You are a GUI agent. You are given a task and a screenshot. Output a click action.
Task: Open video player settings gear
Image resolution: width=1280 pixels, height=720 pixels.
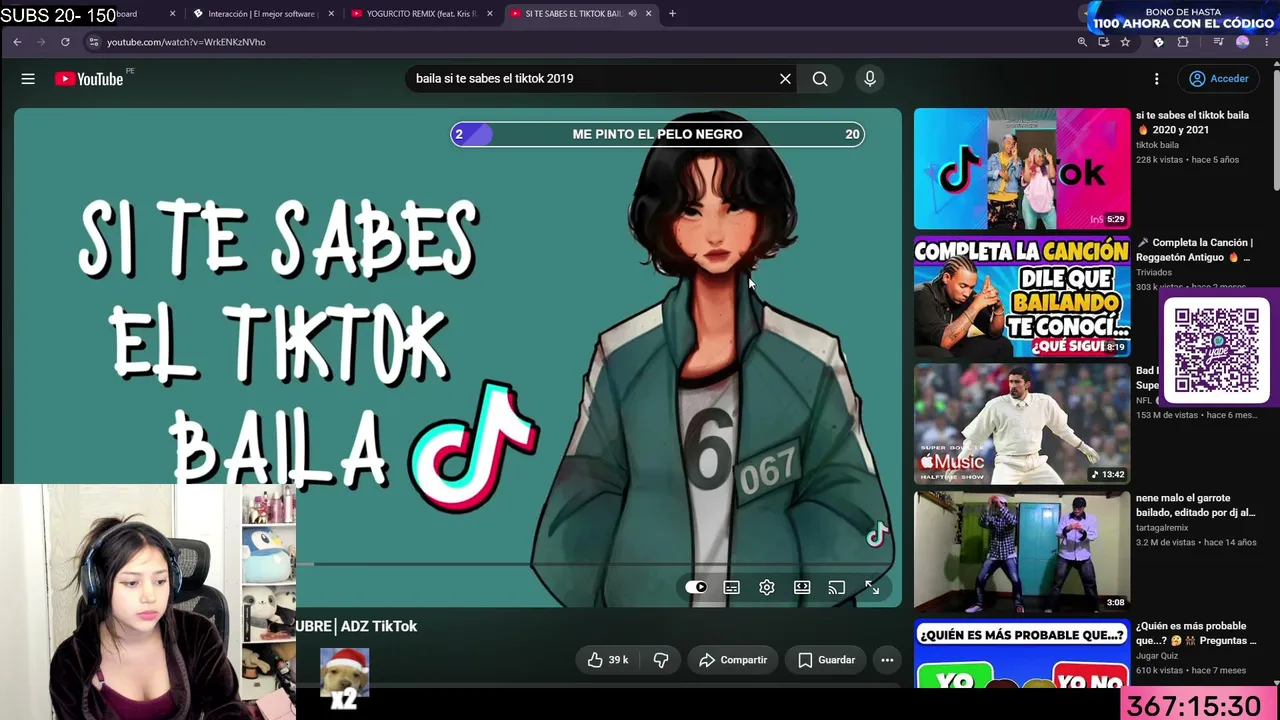(767, 587)
